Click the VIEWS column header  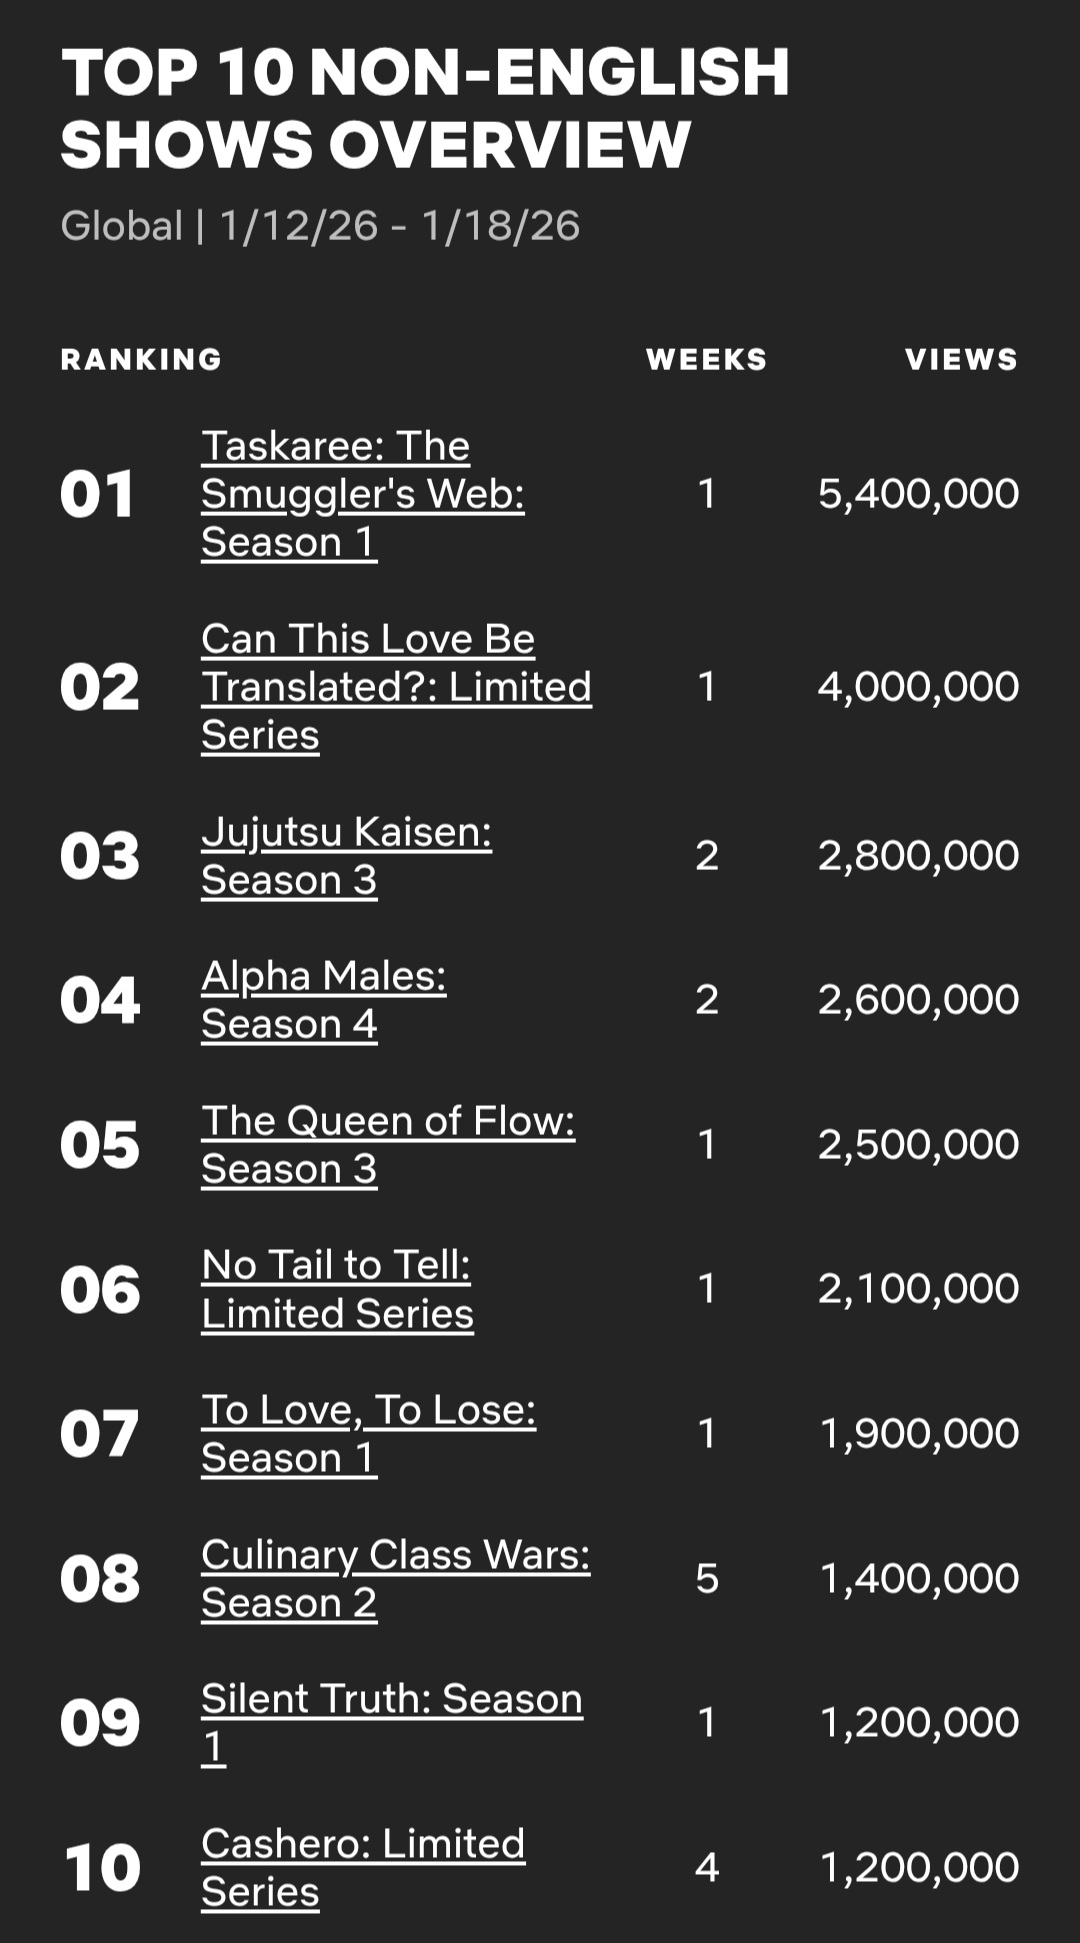pos(961,359)
